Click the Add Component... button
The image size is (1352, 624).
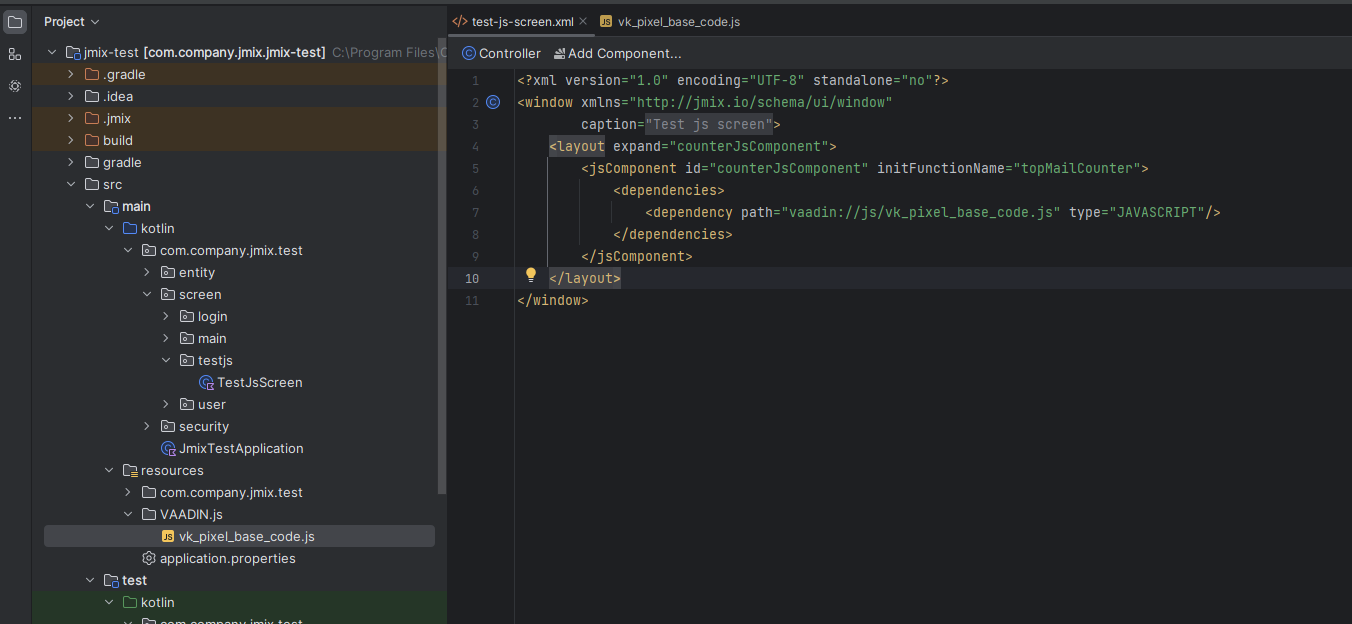pyautogui.click(x=617, y=53)
